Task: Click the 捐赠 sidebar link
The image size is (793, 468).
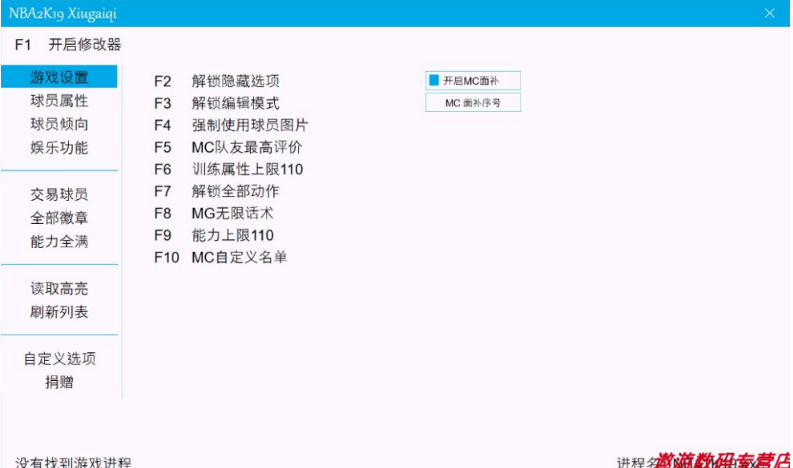Action: coord(59,382)
